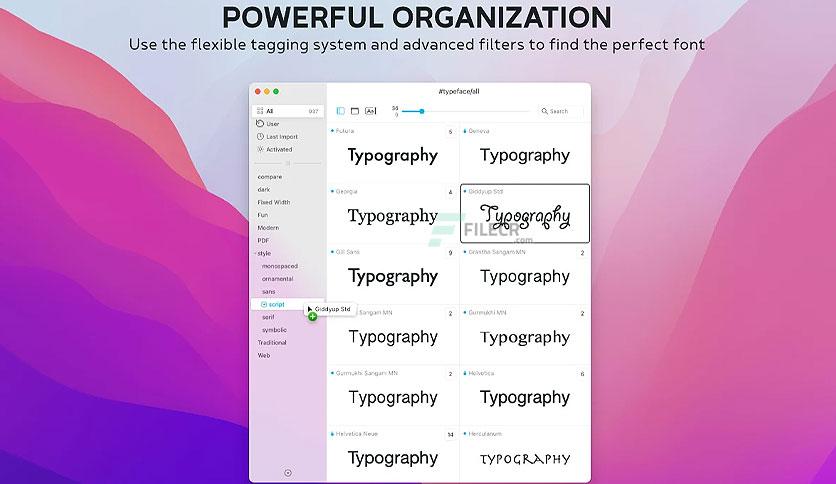Click the 937 font count beside All

click(314, 111)
